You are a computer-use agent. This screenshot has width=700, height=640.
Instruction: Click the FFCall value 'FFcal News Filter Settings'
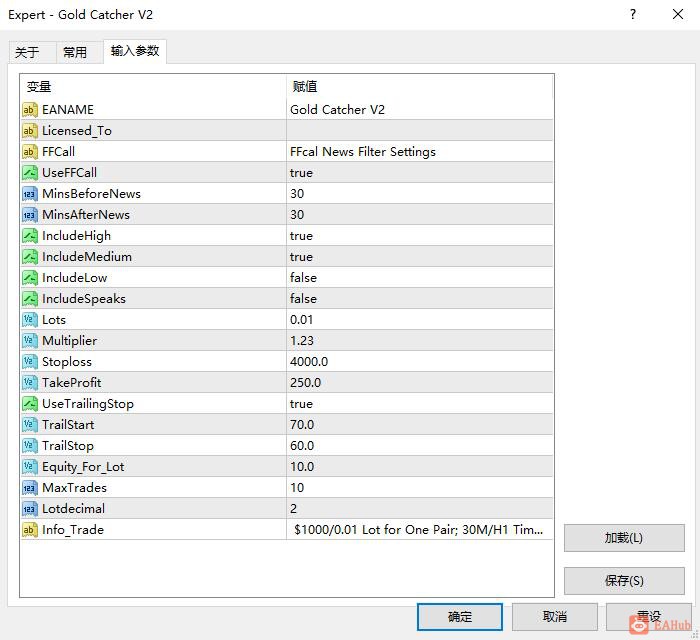pyautogui.click(x=362, y=152)
